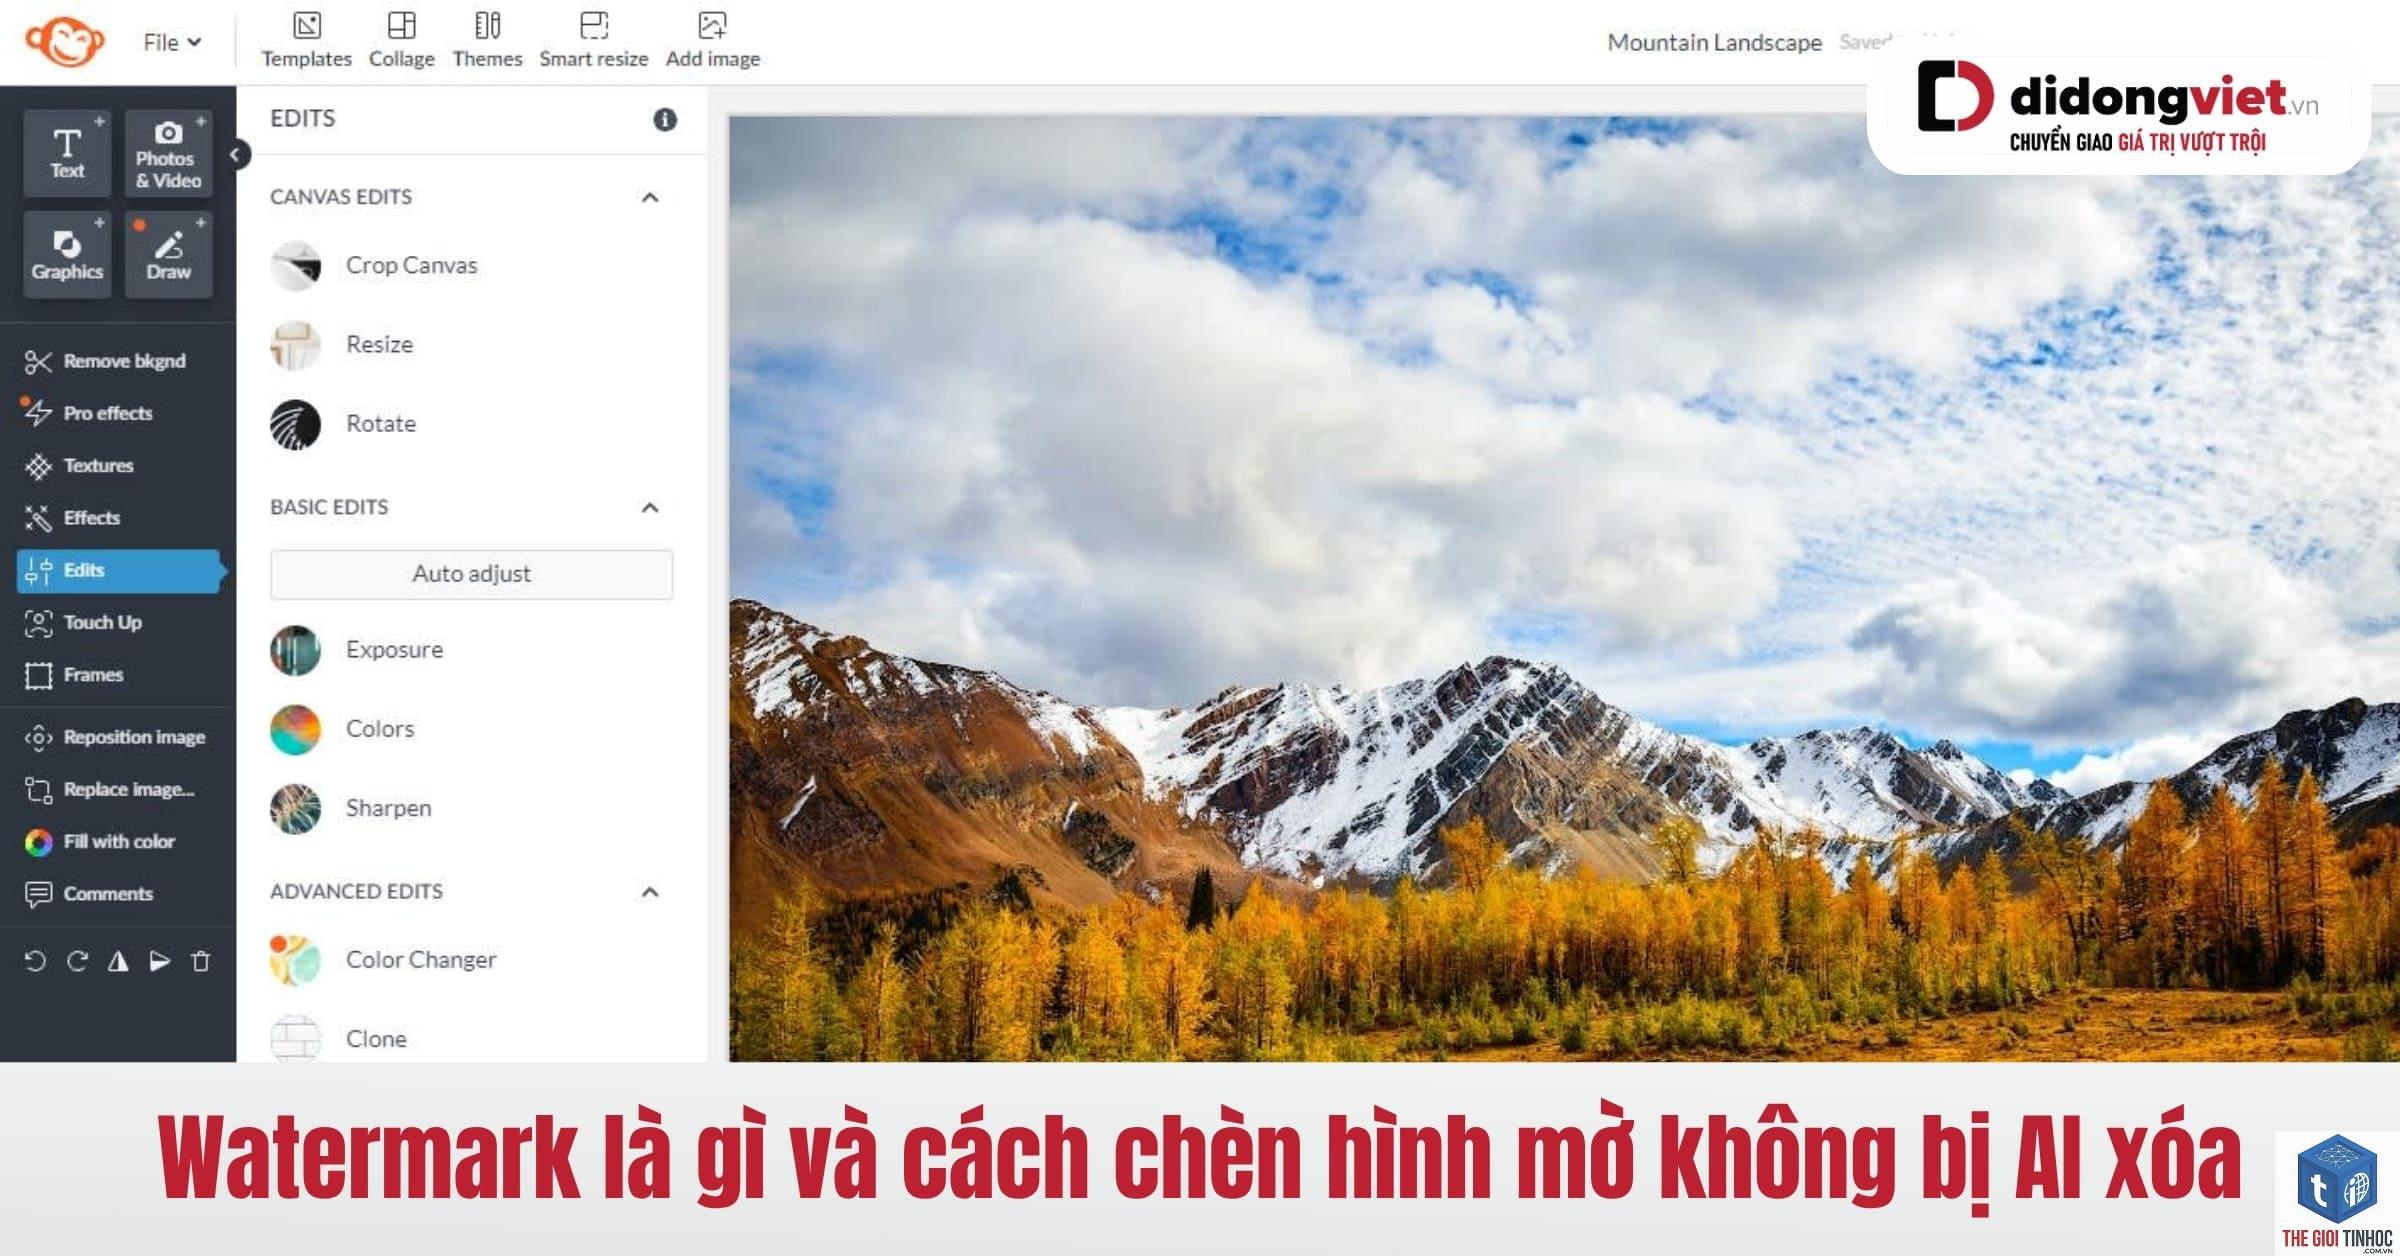Open the Themes tool

coord(487,40)
